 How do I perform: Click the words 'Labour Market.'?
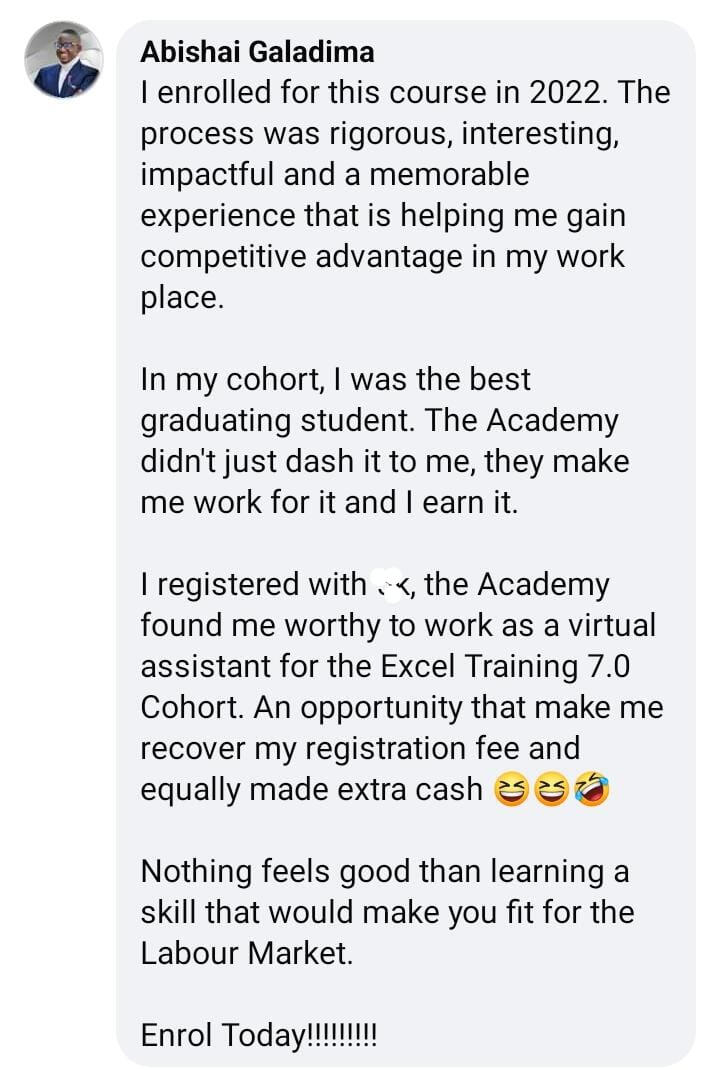click(x=247, y=953)
